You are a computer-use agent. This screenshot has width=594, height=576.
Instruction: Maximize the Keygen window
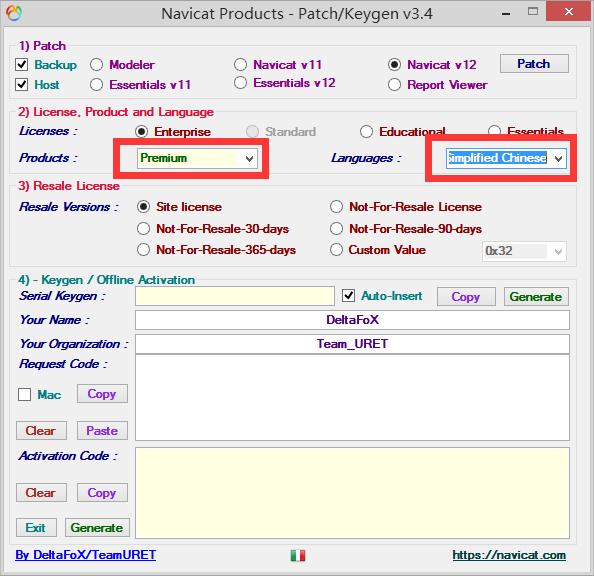point(533,12)
